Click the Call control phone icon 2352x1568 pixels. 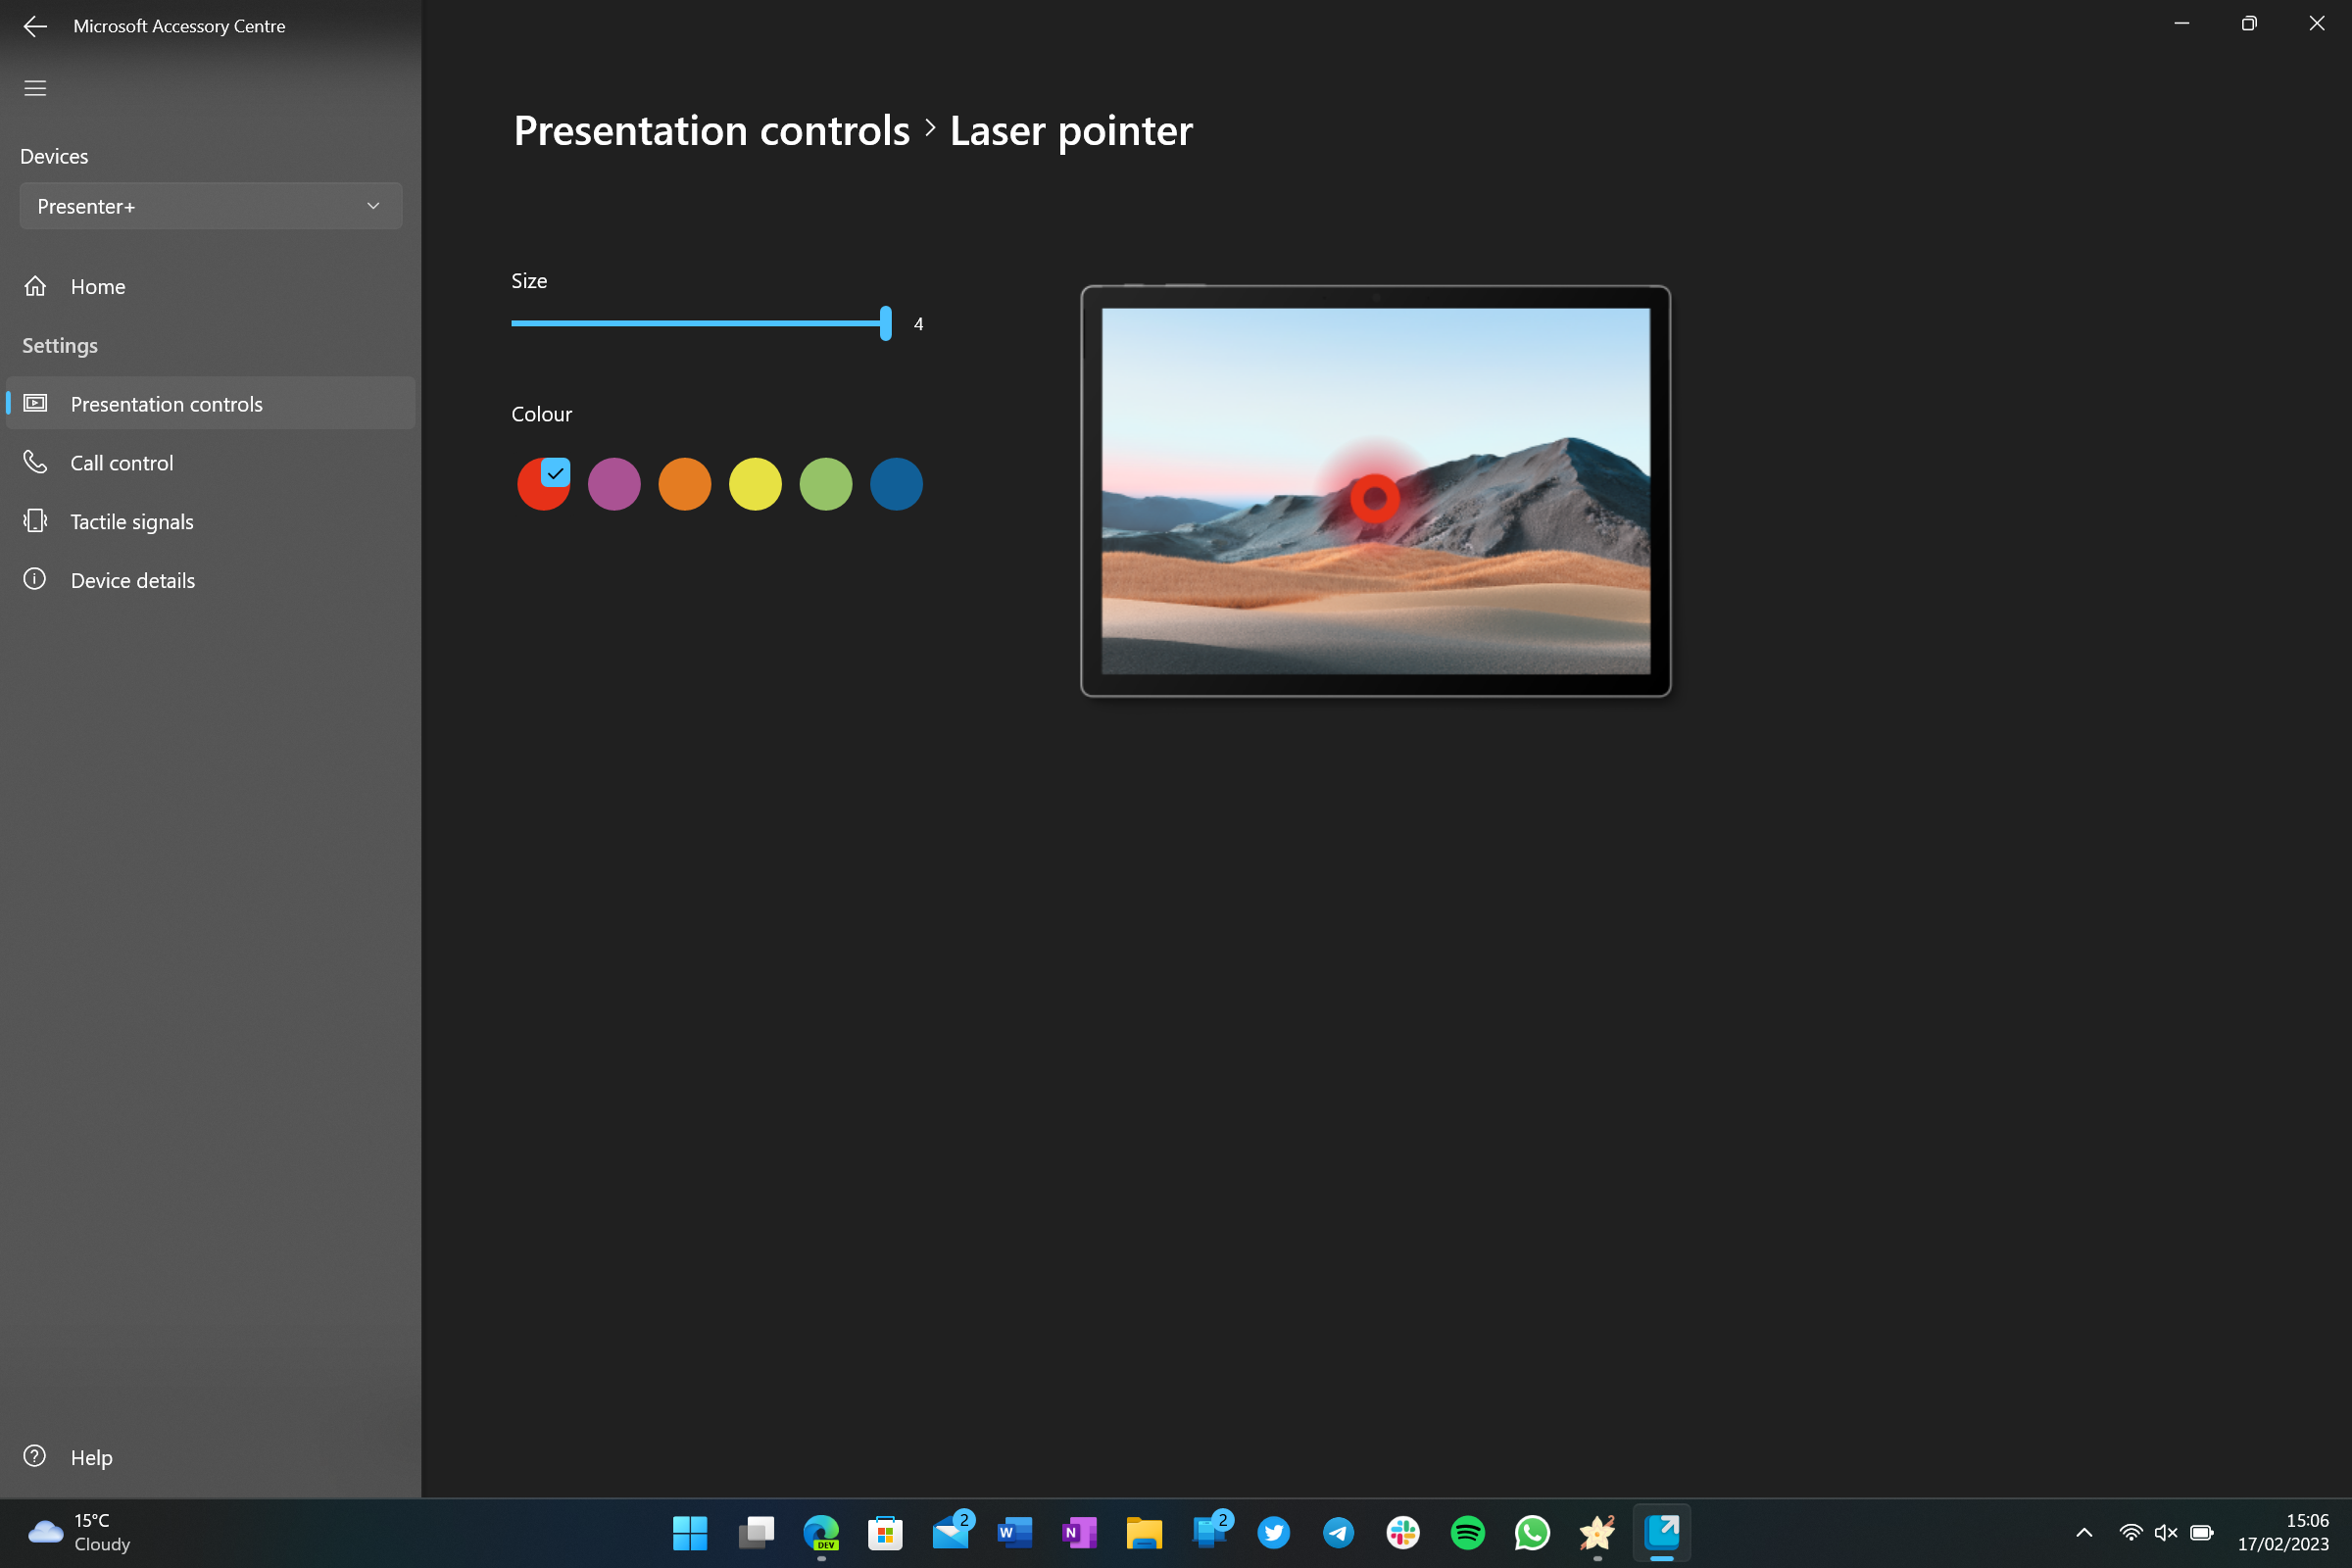click(35, 462)
